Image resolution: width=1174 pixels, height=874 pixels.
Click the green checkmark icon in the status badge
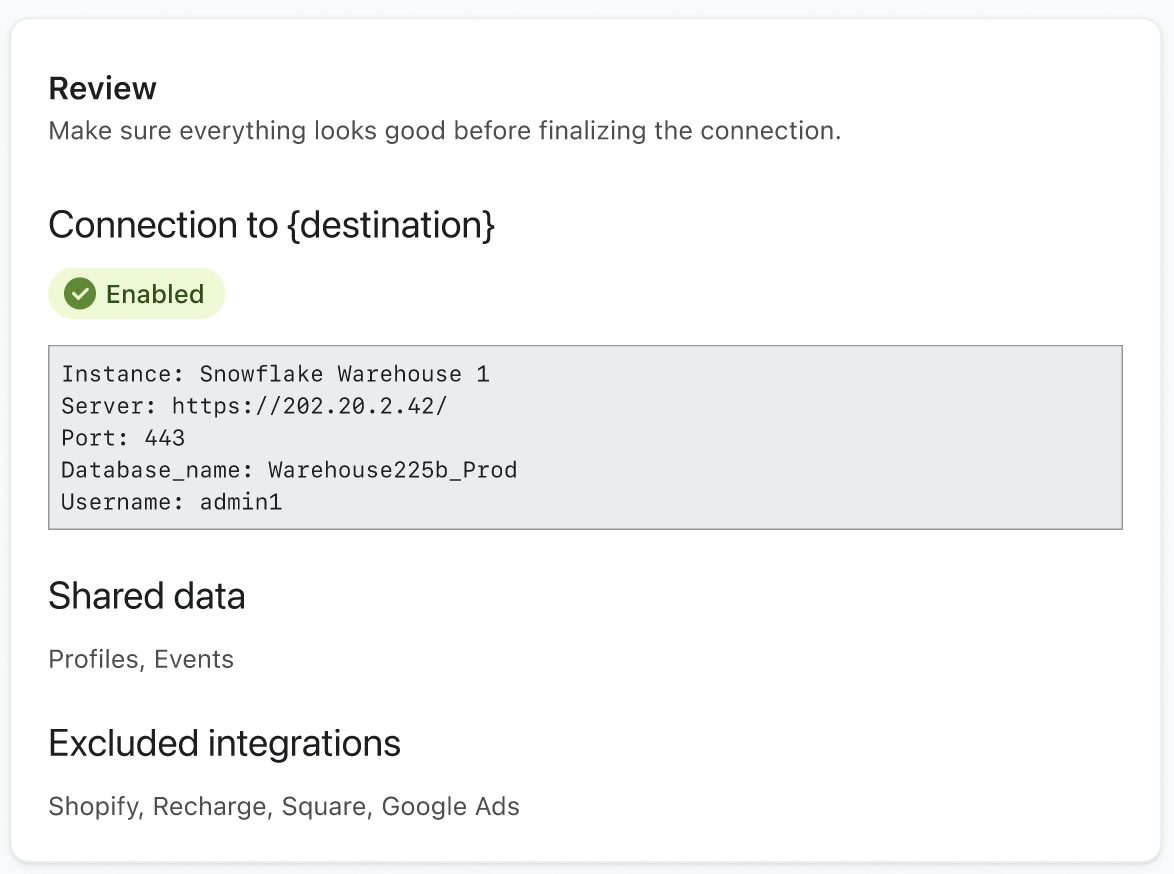[x=78, y=293]
